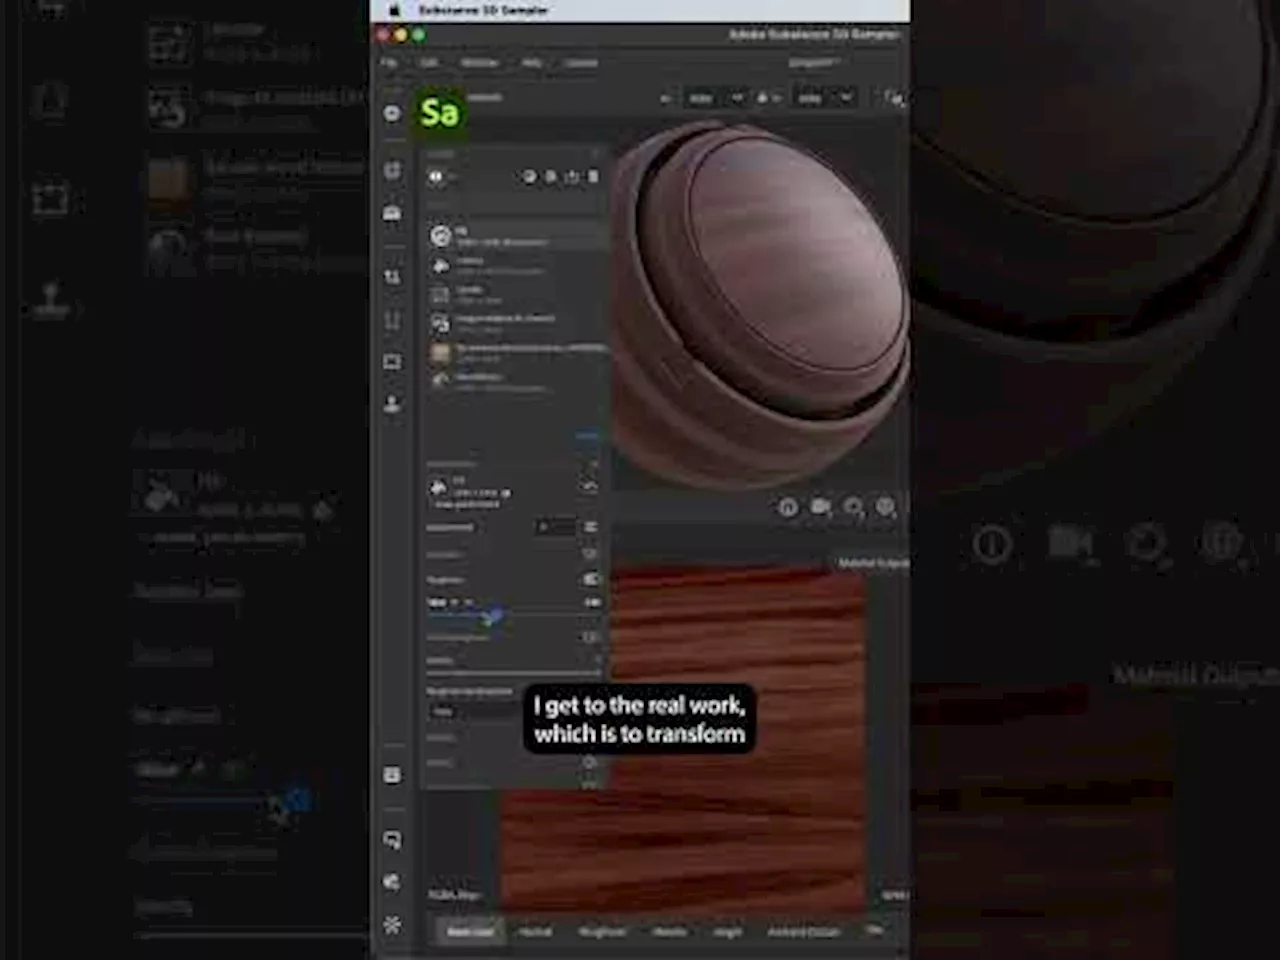Click the camera icon under the 3D viewport
Screen dimensions: 1280x960
tap(821, 508)
